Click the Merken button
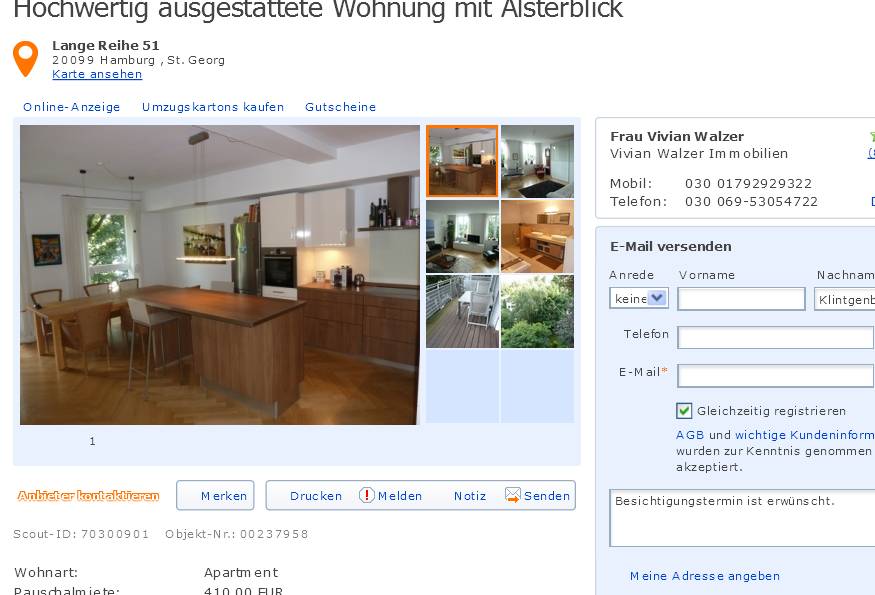 [215, 495]
